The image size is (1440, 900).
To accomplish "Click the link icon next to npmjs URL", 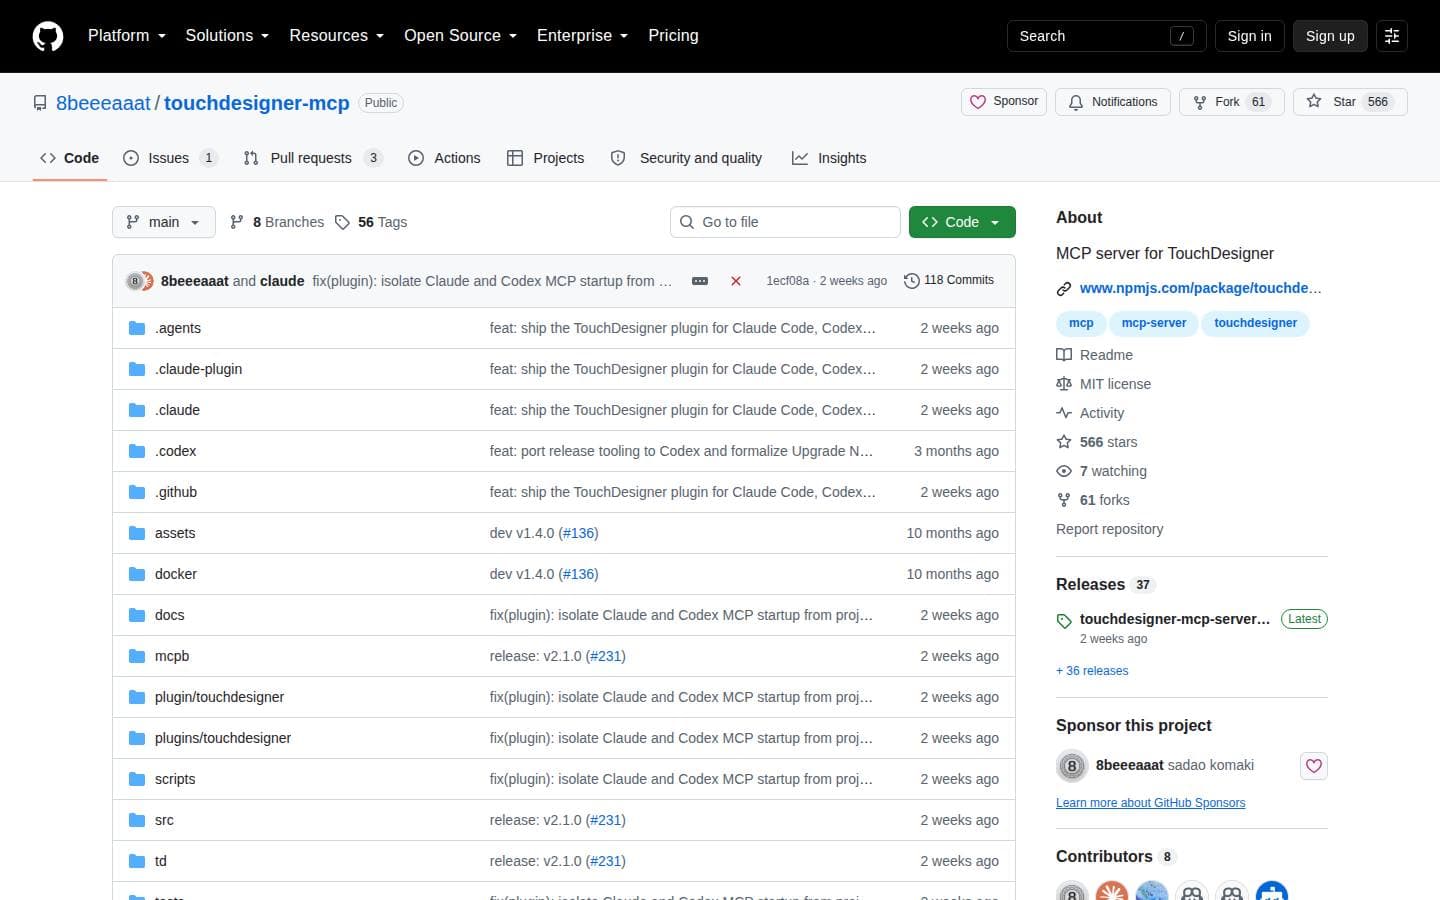I will (x=1064, y=289).
